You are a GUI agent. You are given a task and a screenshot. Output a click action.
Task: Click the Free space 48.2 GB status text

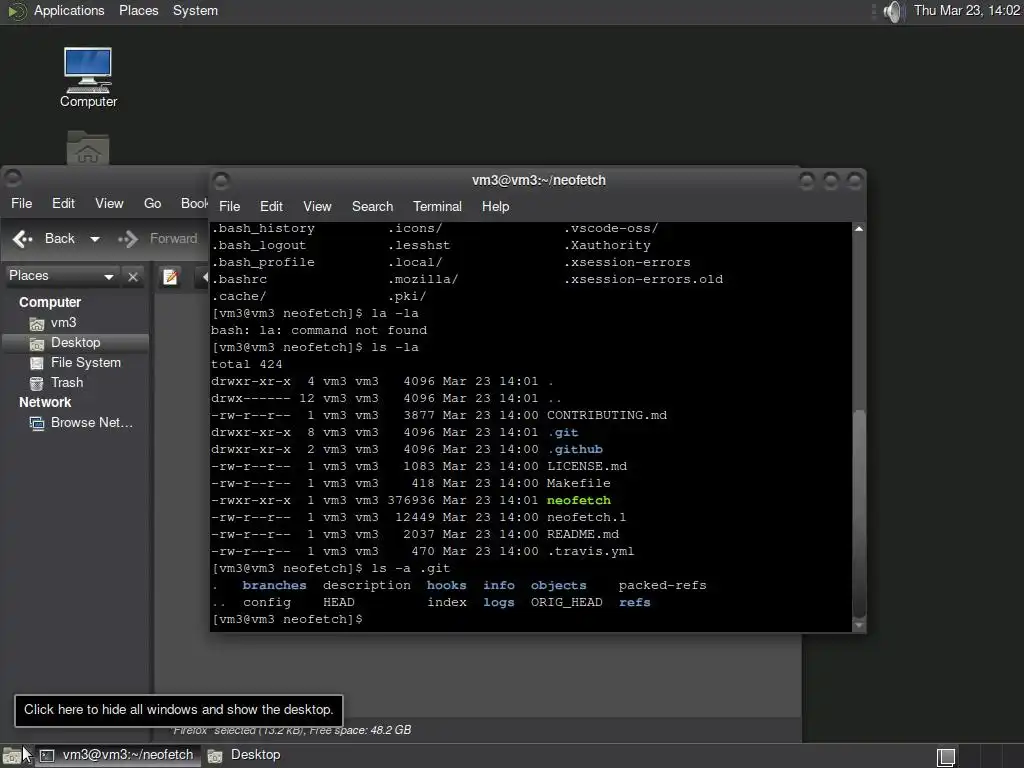360,730
